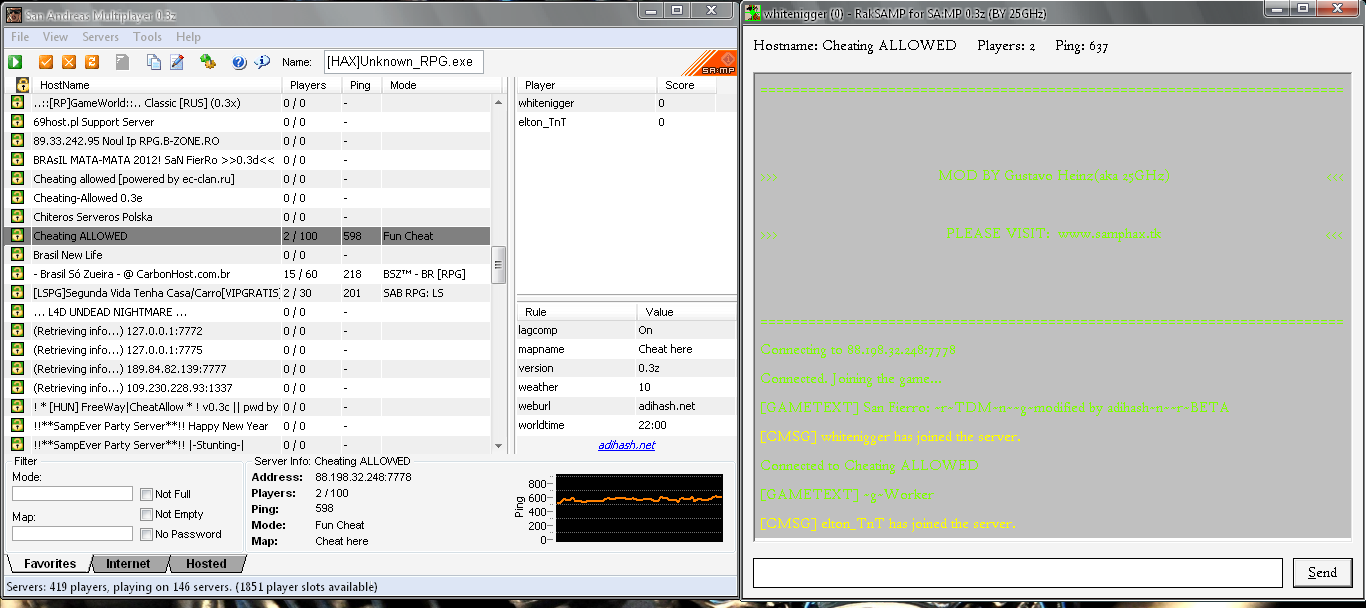
Task: Click the weburl rule row
Action: [626, 406]
